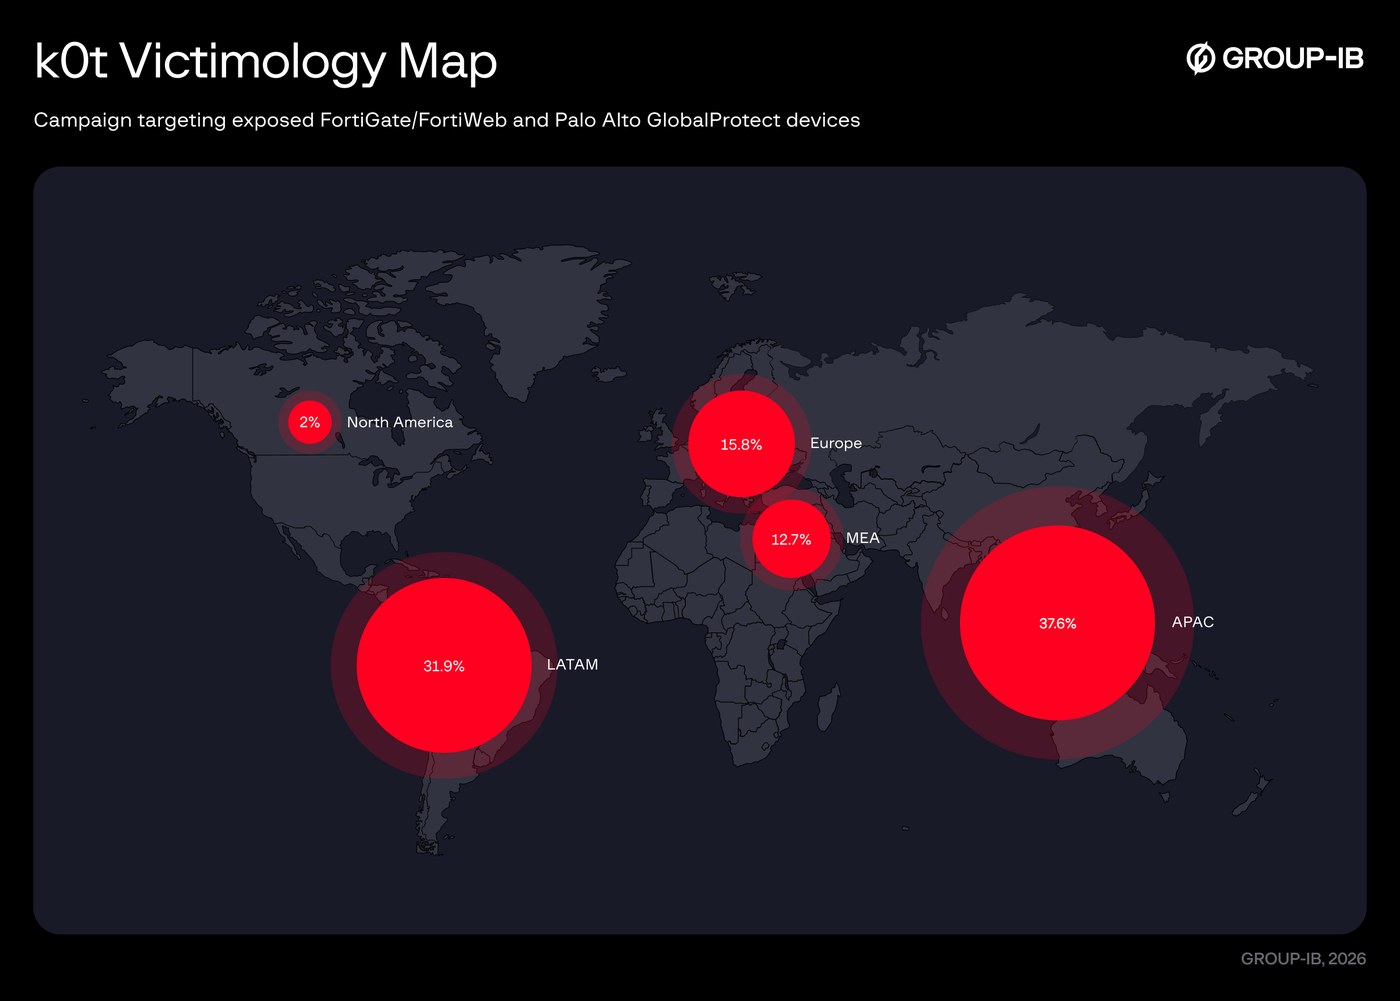Image resolution: width=1400 pixels, height=1001 pixels.
Task: Click the Group-IB logo
Action: [x=1275, y=59]
